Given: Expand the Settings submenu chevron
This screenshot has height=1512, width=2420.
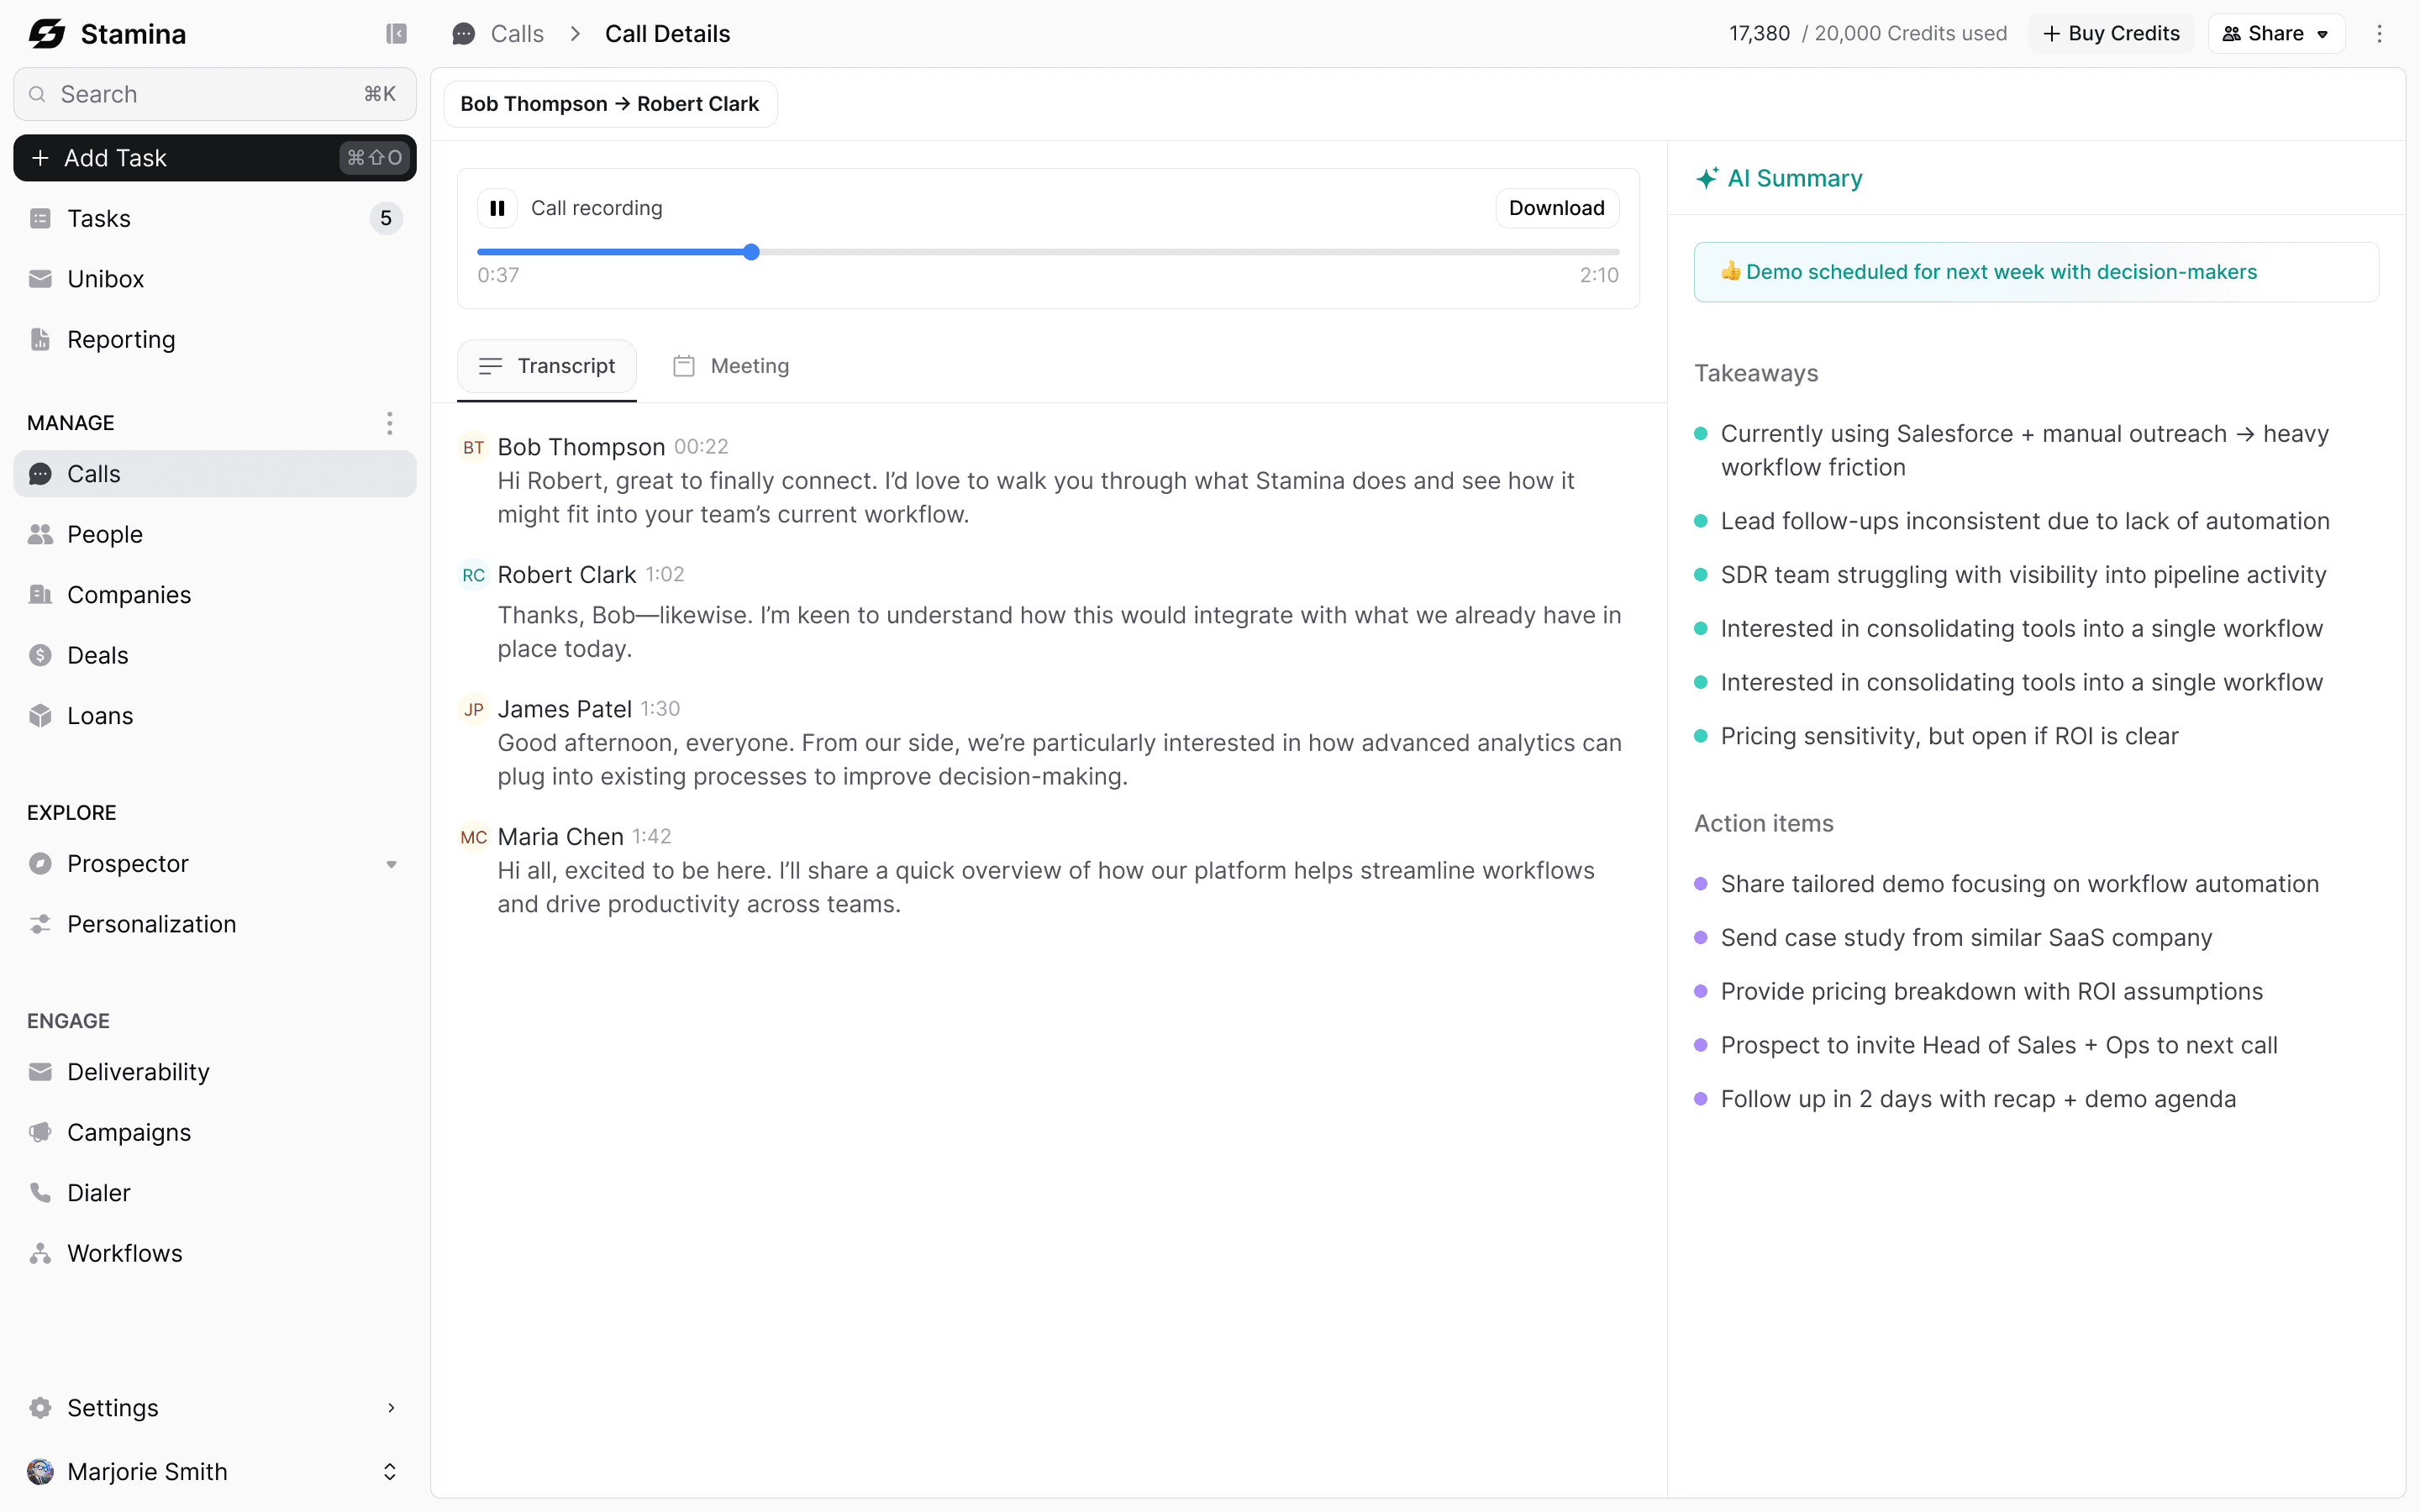Looking at the screenshot, I should pos(391,1408).
